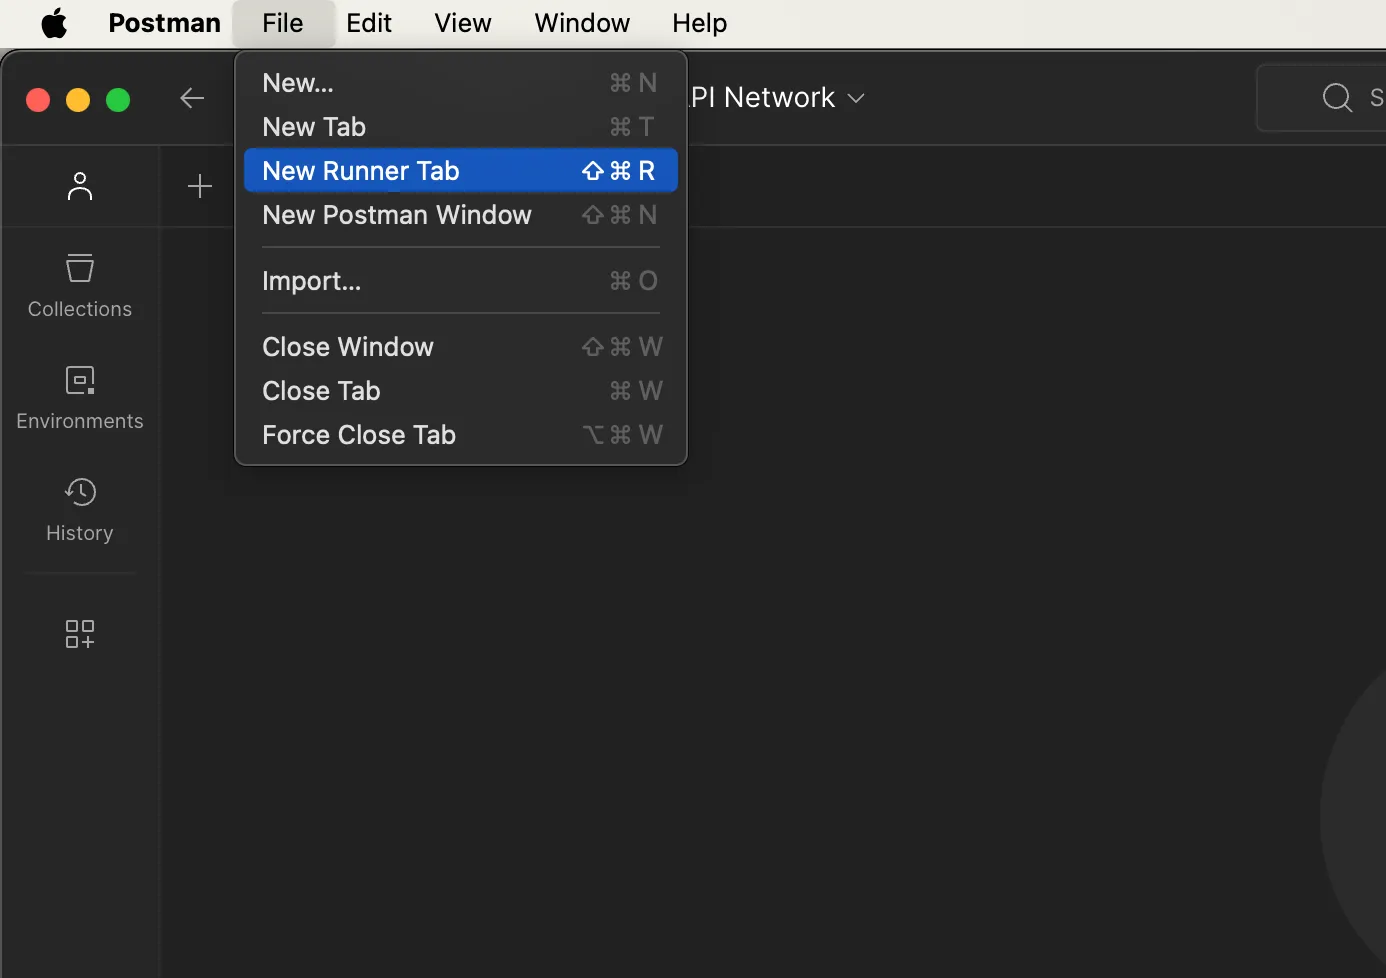Open the View menu in menu bar
The image size is (1386, 978).
tap(462, 23)
